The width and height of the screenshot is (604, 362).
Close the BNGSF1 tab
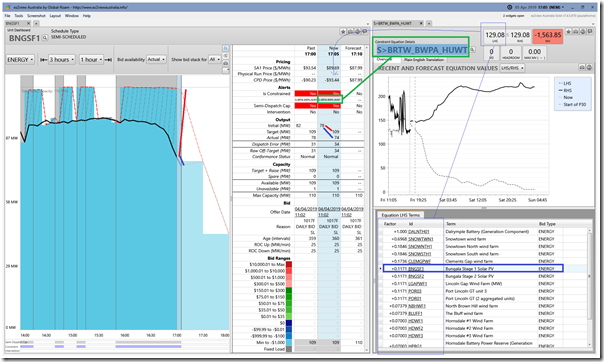pos(29,23)
